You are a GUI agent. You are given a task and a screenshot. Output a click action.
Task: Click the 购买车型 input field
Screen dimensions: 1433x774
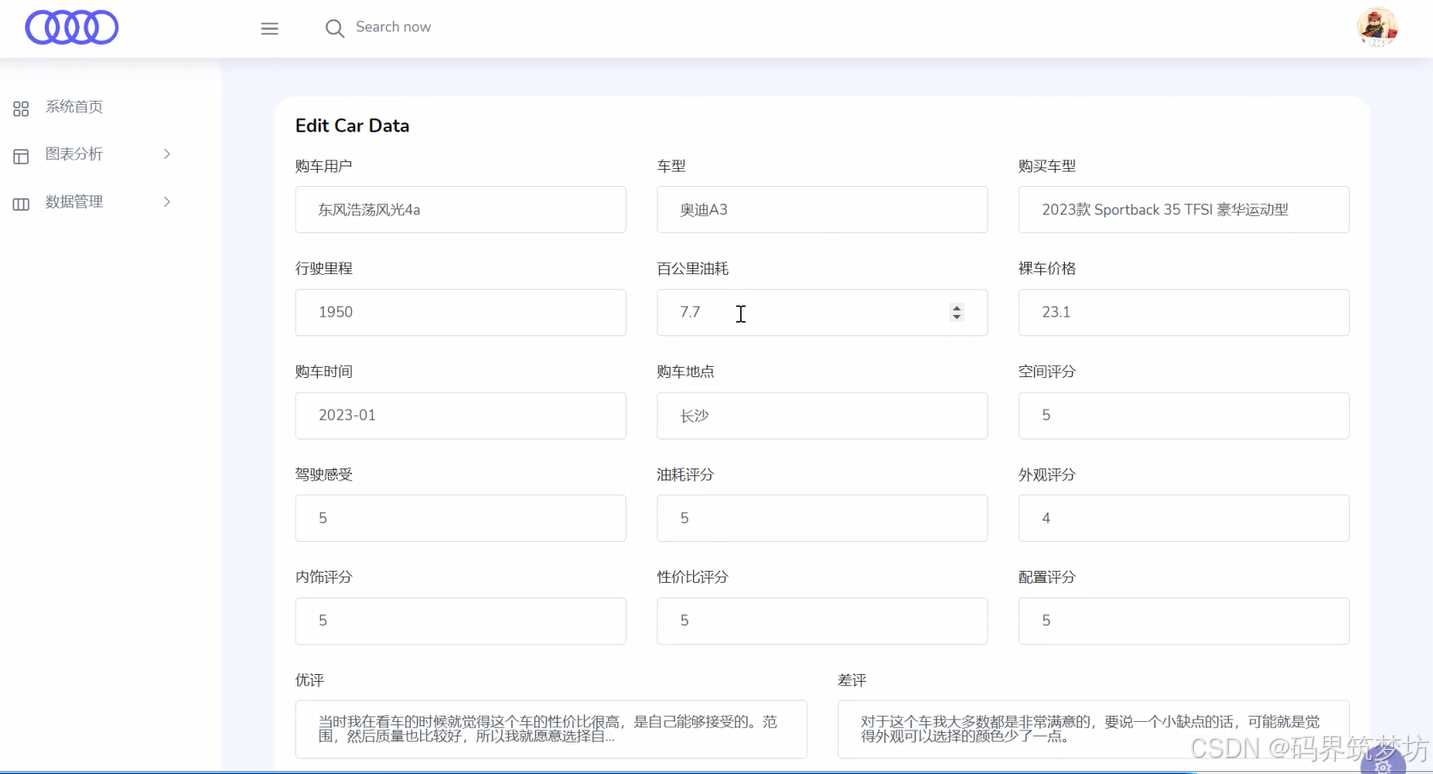(1184, 210)
